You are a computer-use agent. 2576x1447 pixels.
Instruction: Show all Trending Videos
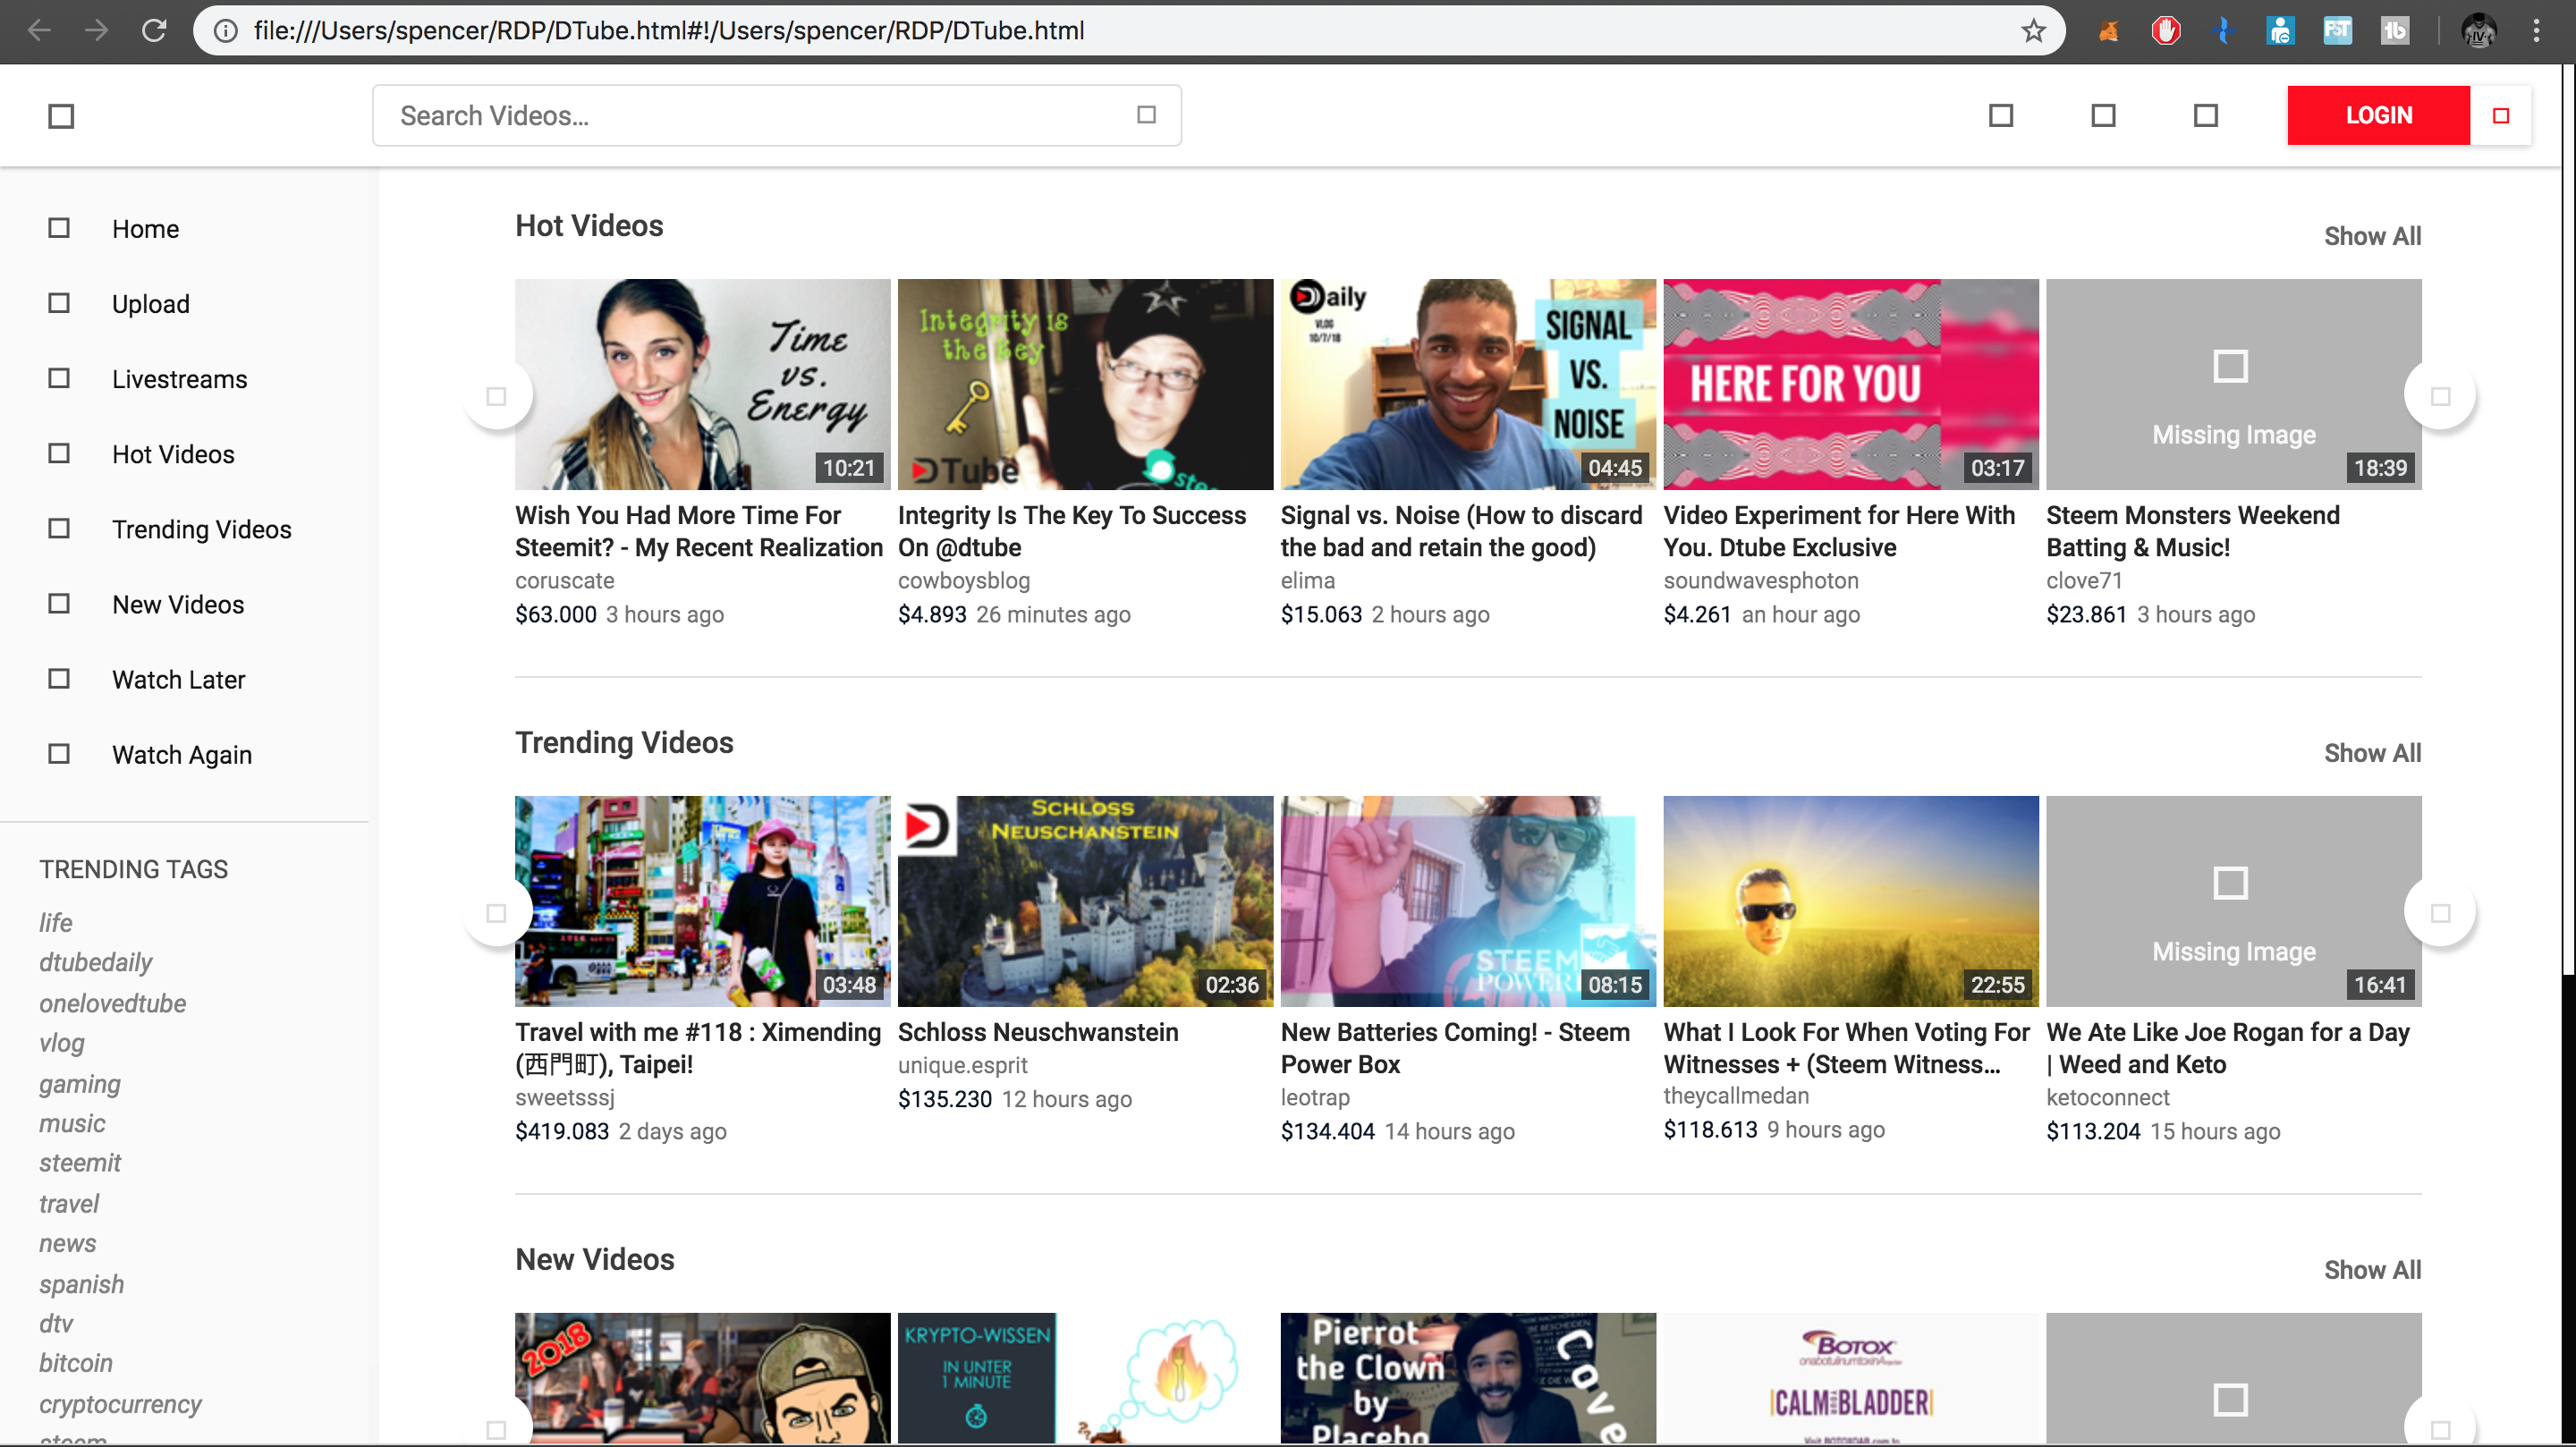tap(2372, 753)
